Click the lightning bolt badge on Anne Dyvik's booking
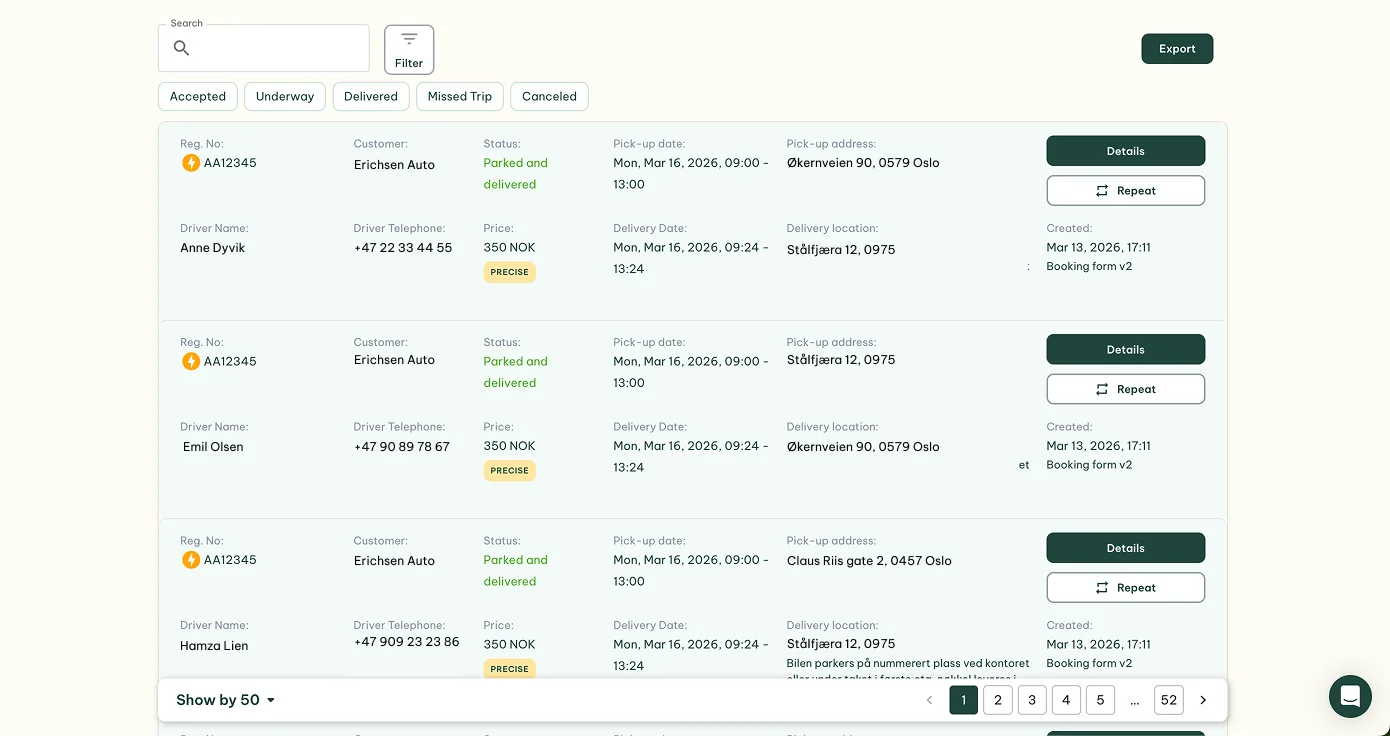The width and height of the screenshot is (1390, 736). (191, 162)
